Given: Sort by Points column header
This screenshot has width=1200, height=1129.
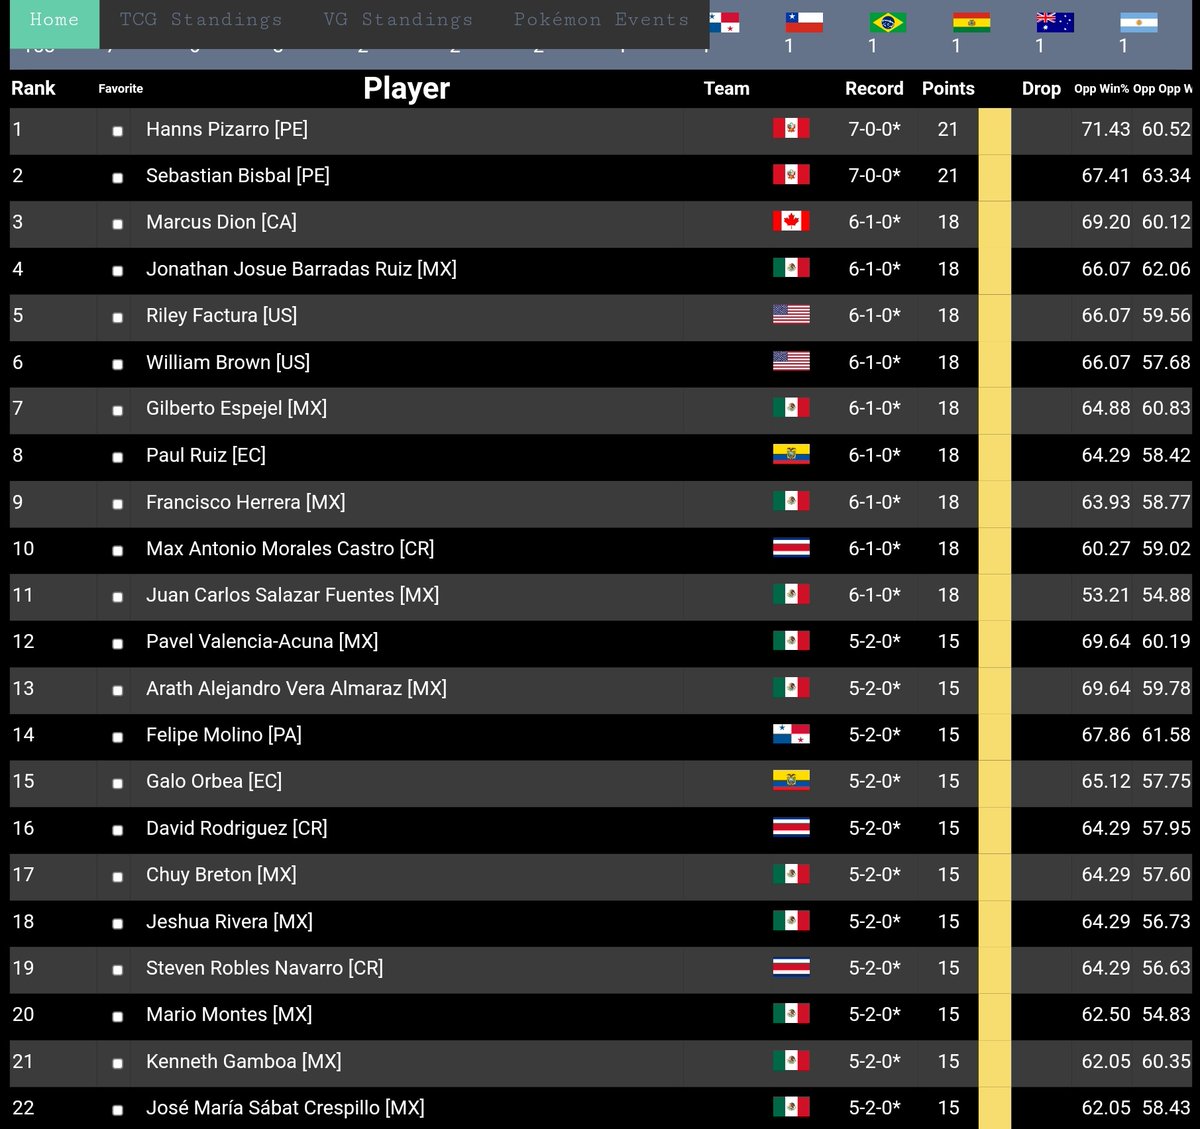Looking at the screenshot, I should [948, 88].
